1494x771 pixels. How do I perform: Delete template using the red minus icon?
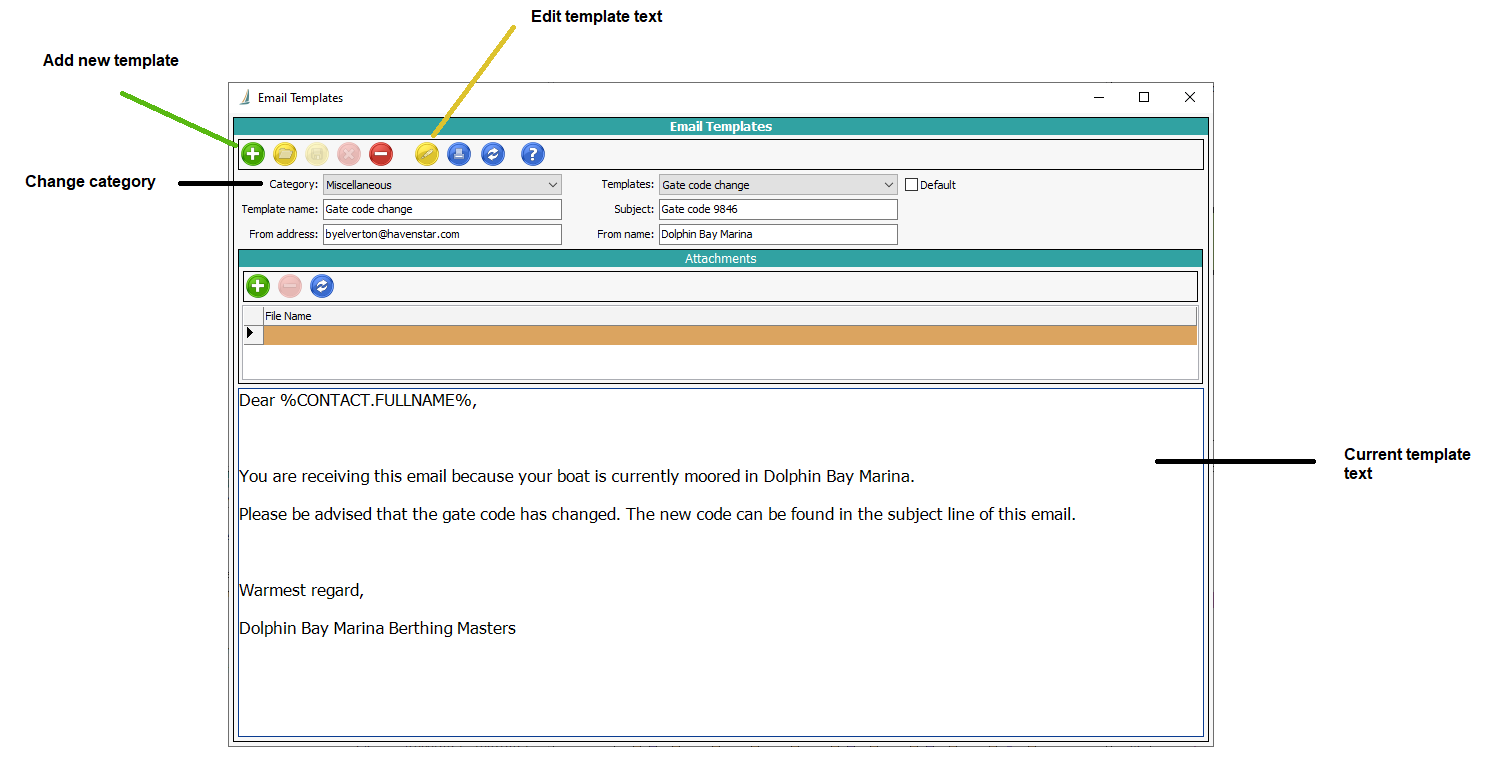(381, 154)
